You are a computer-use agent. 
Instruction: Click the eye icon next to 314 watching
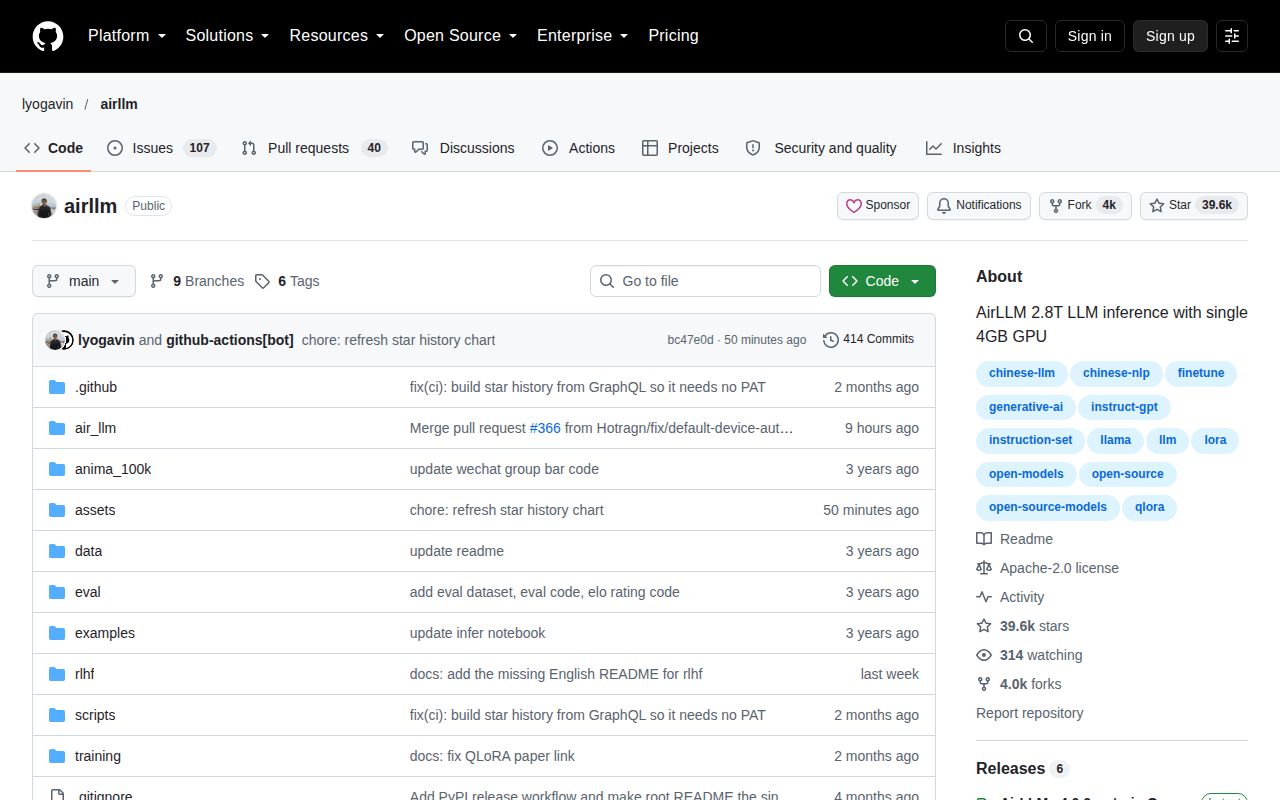coord(984,655)
